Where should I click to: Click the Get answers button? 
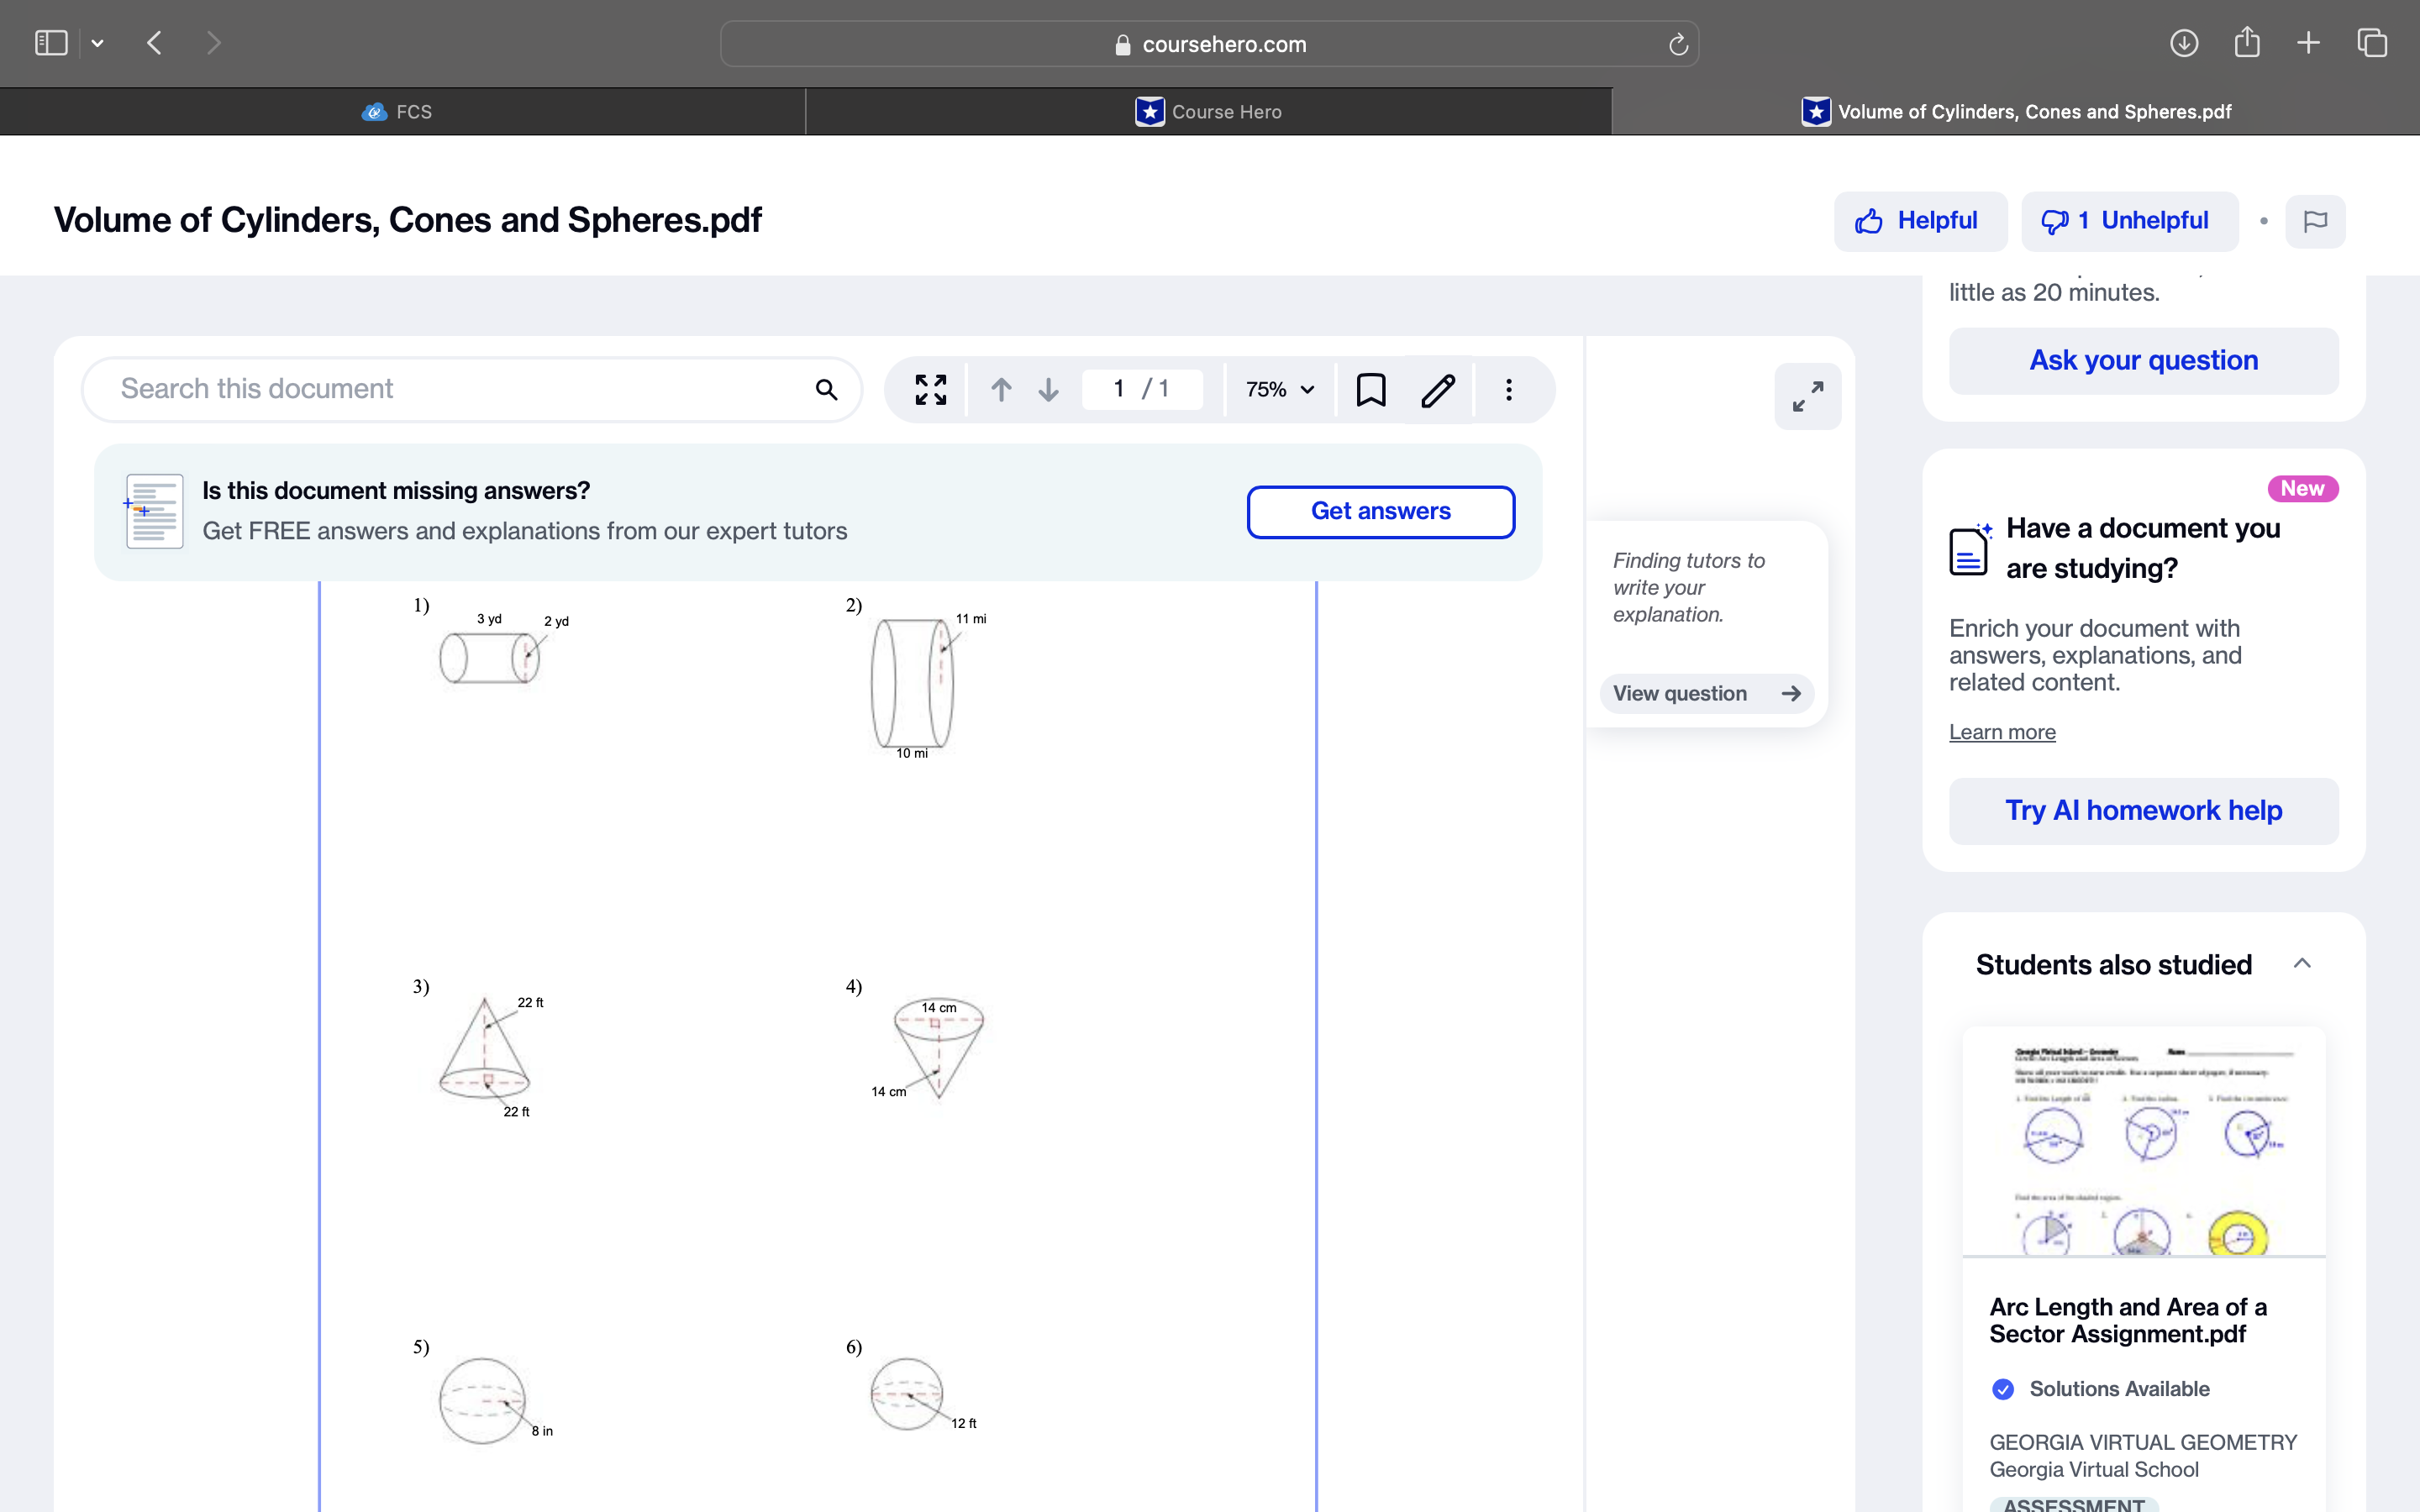(1380, 511)
